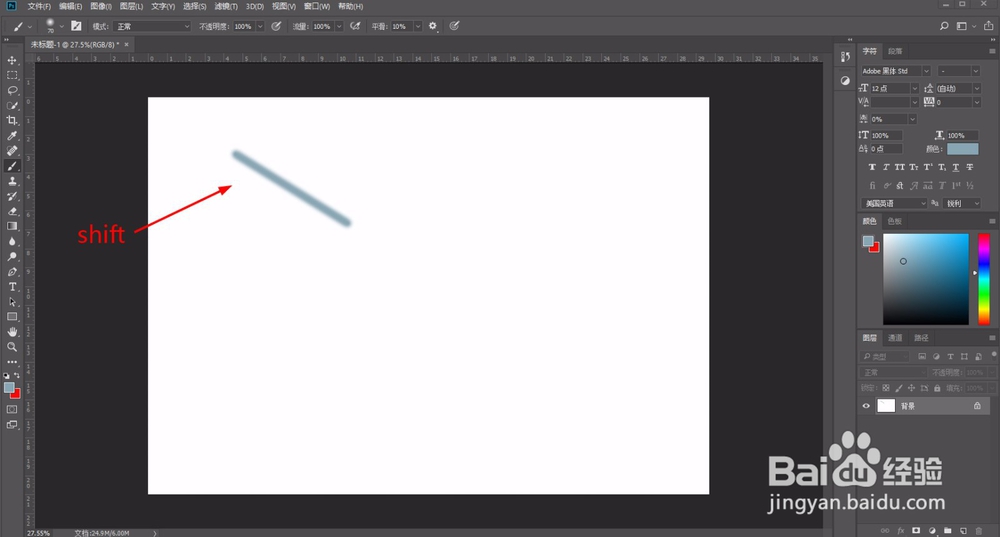Screen dimensions: 1000x537
Task: Select the Clone Stamp tool
Action: 12,181
